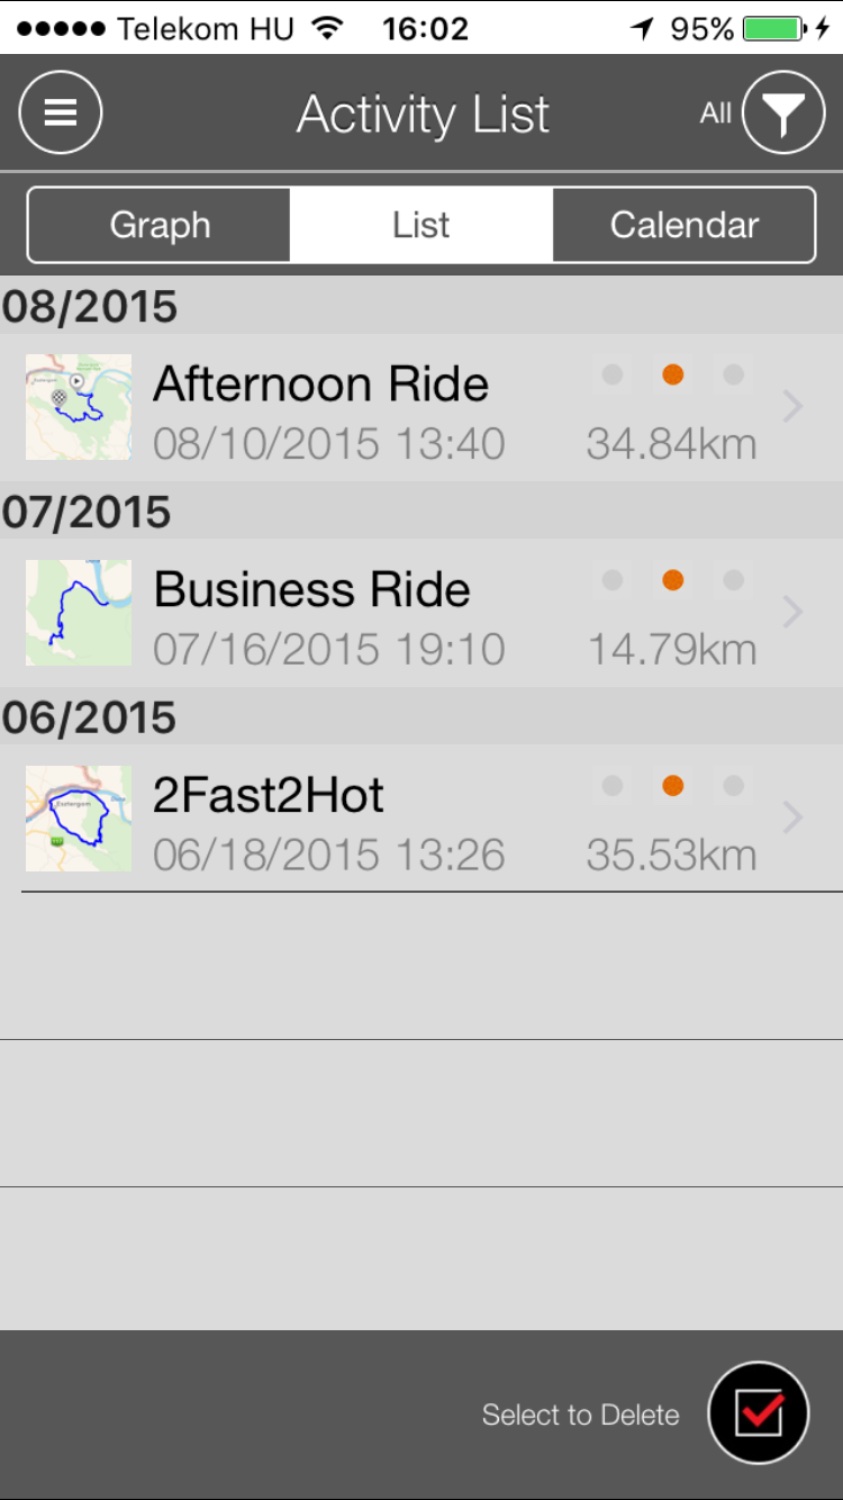Switch to the Graph tab
843x1500 pixels.
[160, 225]
